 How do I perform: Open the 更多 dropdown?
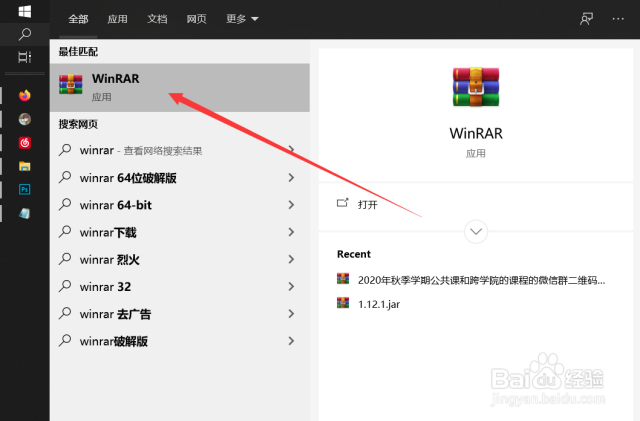pyautogui.click(x=242, y=19)
